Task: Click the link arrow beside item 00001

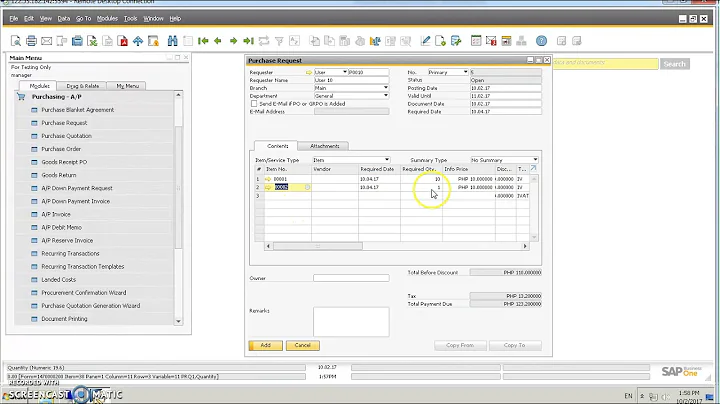Action: (x=268, y=179)
